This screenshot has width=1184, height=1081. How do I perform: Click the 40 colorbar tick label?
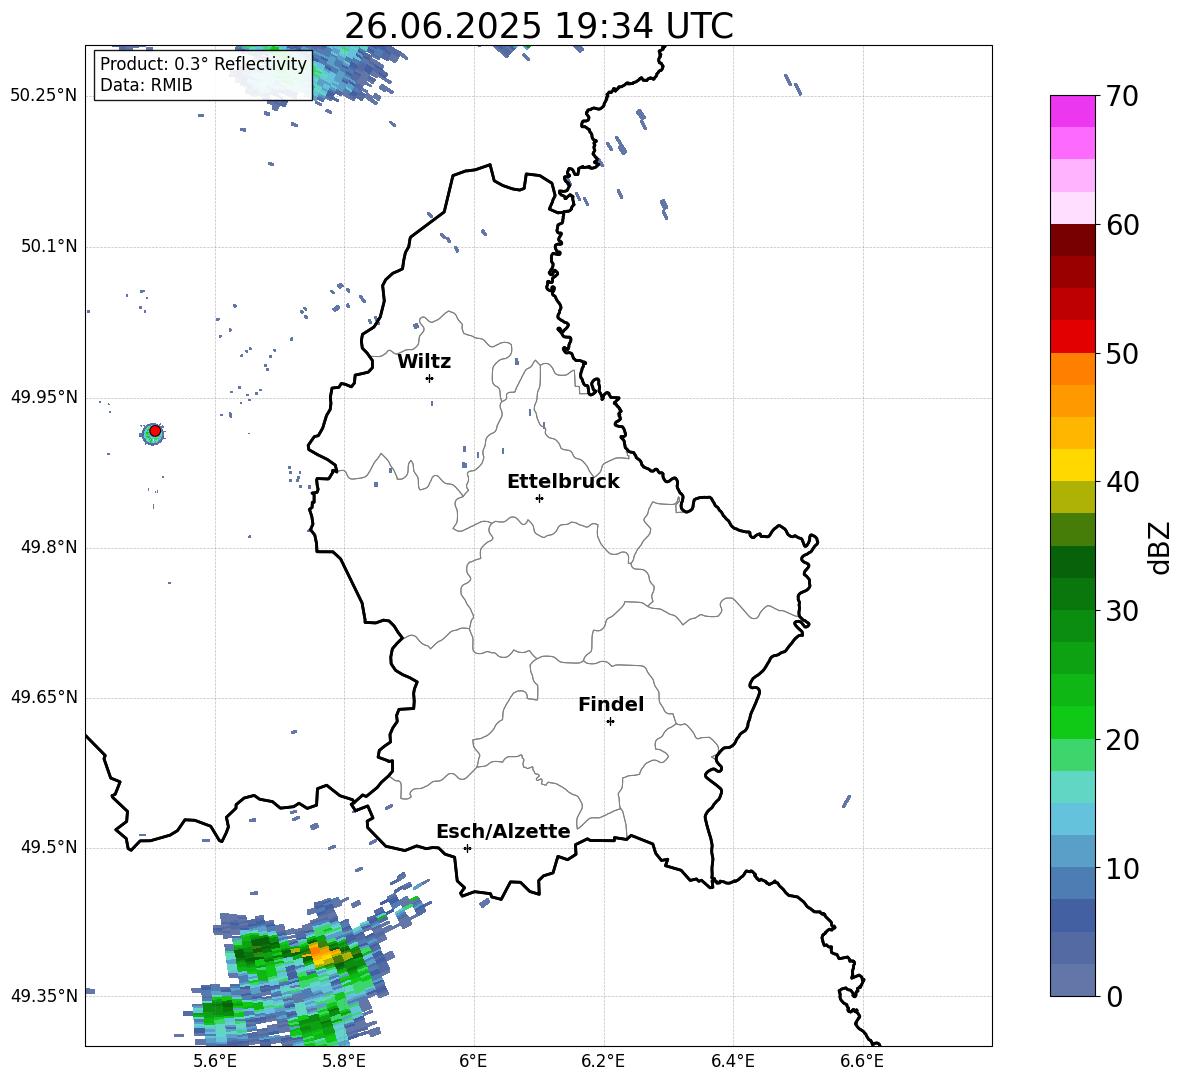tap(1122, 482)
